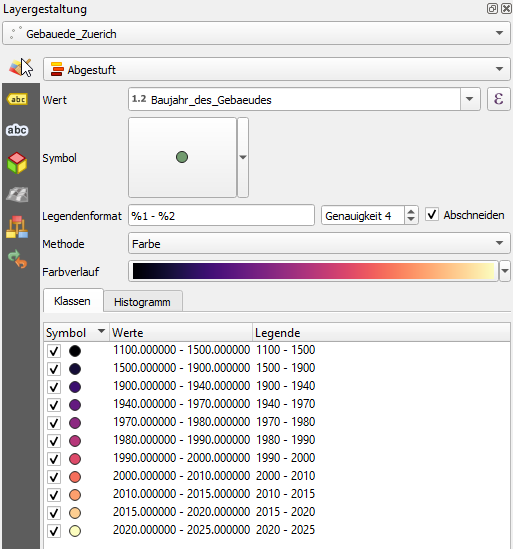Open the Labels tab yellow abc icon
This screenshot has width=513, height=549.
17,99
